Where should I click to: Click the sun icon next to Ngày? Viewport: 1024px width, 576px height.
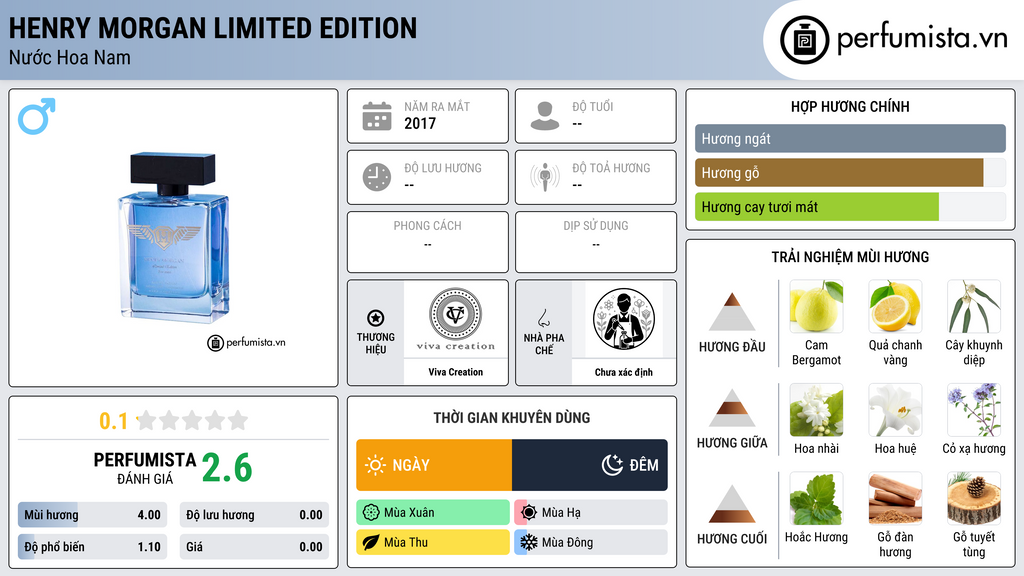[x=376, y=465]
